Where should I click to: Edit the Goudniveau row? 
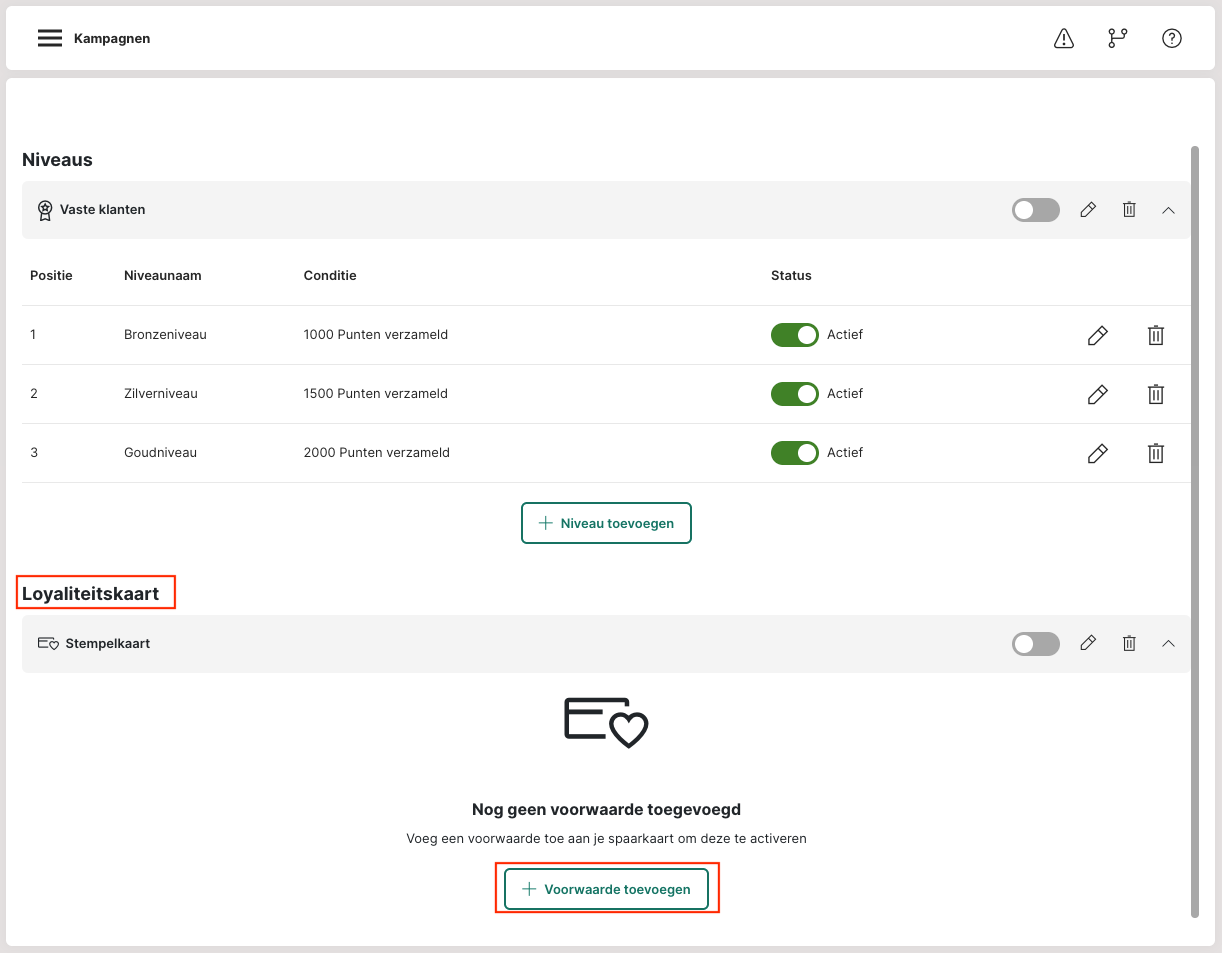tap(1097, 453)
